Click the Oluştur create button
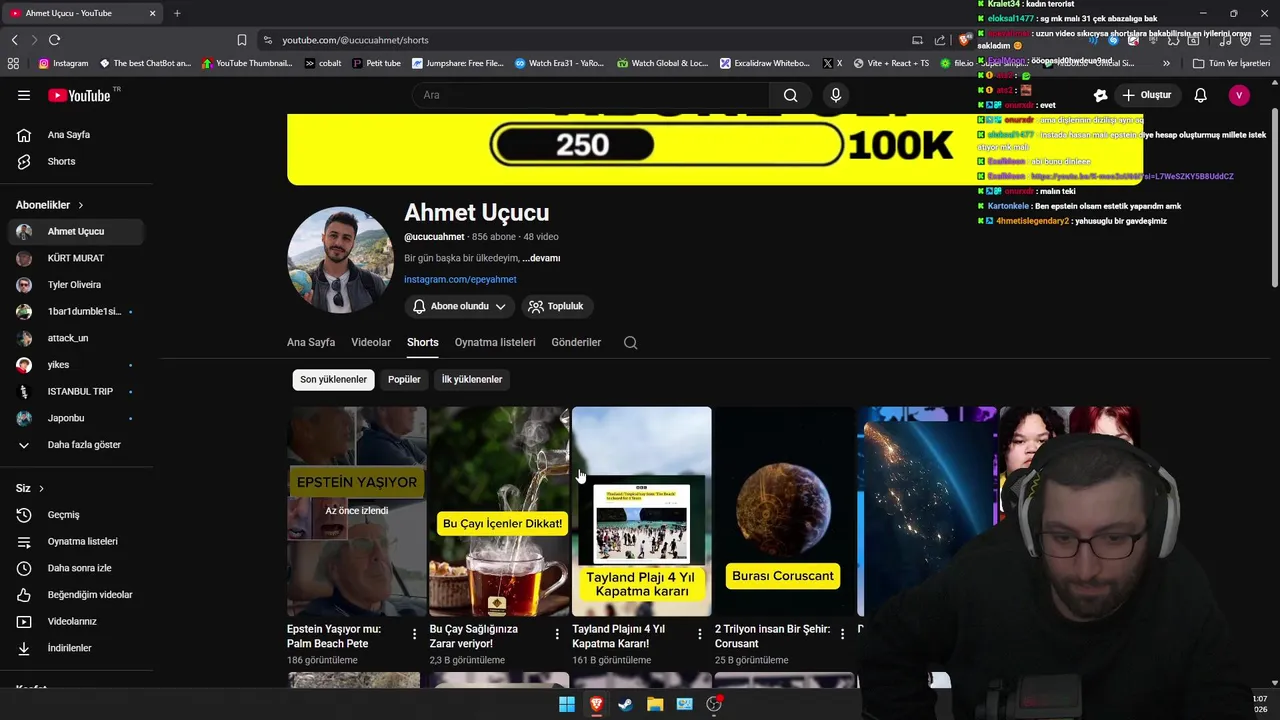 point(1146,95)
